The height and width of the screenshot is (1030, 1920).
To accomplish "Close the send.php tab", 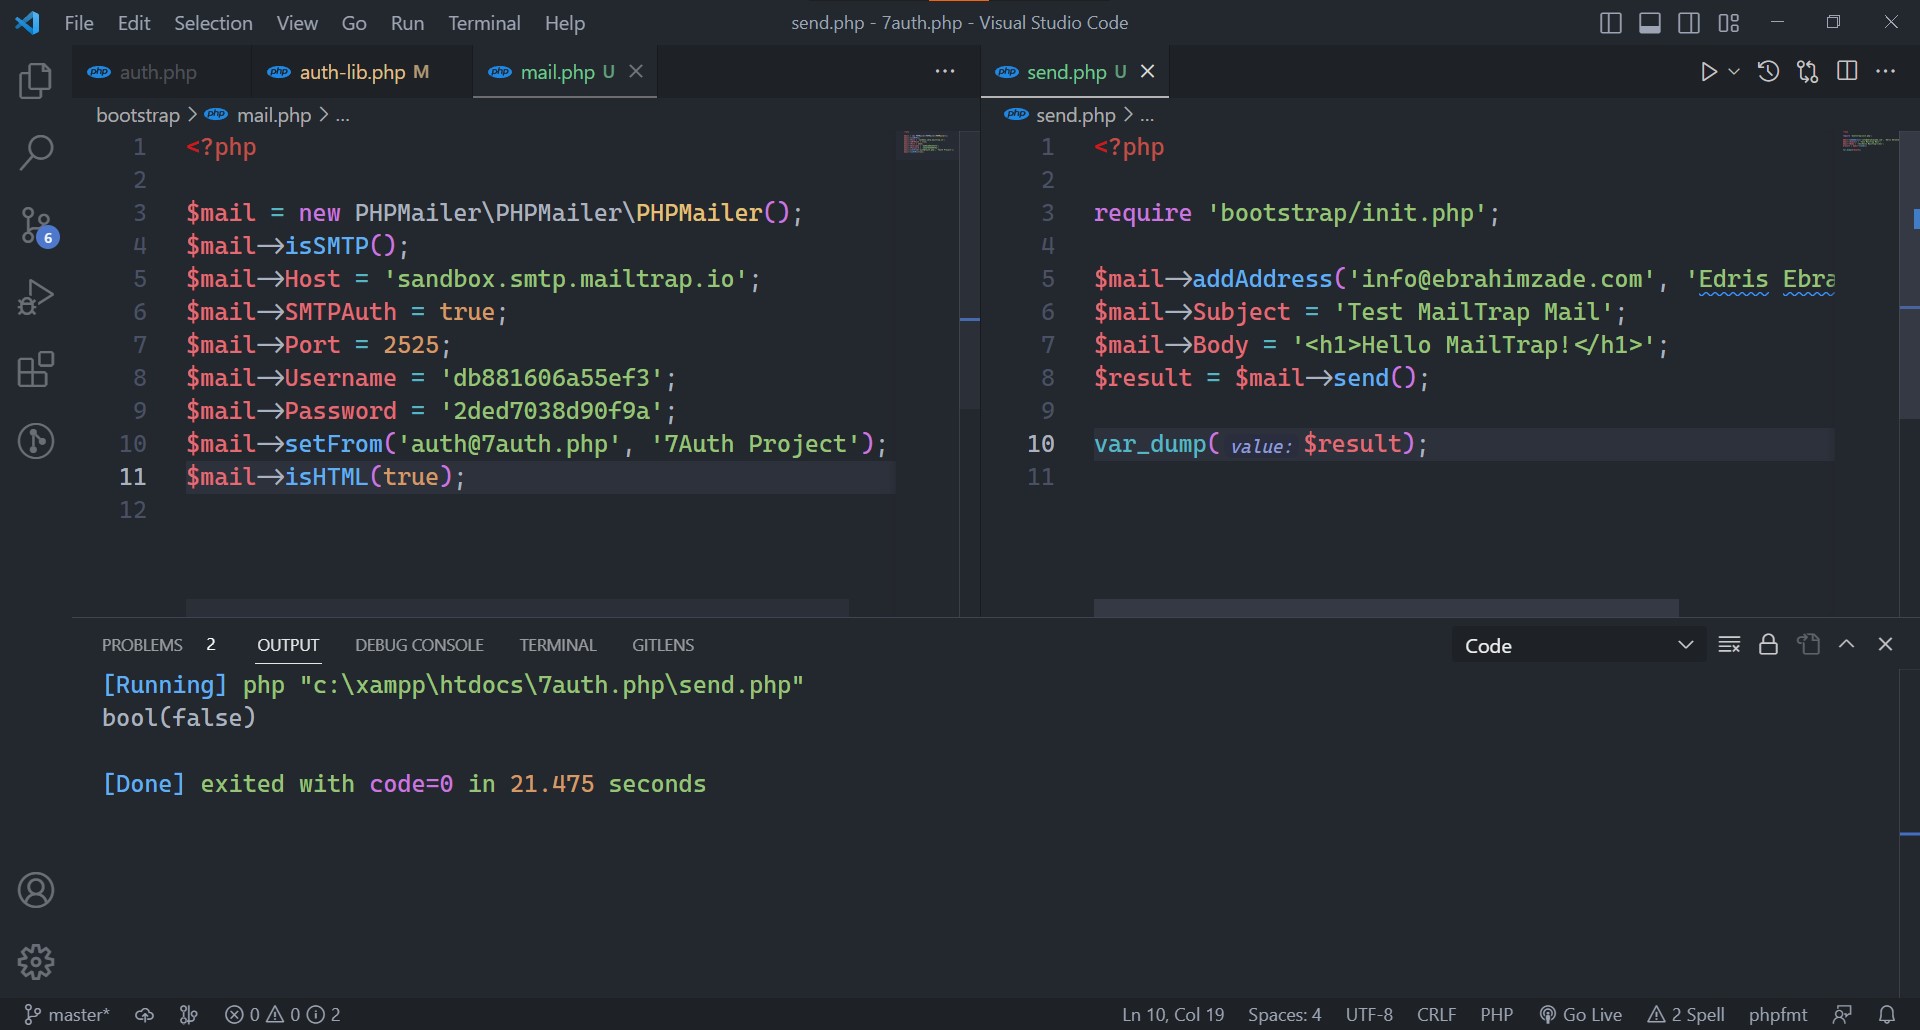I will point(1148,71).
